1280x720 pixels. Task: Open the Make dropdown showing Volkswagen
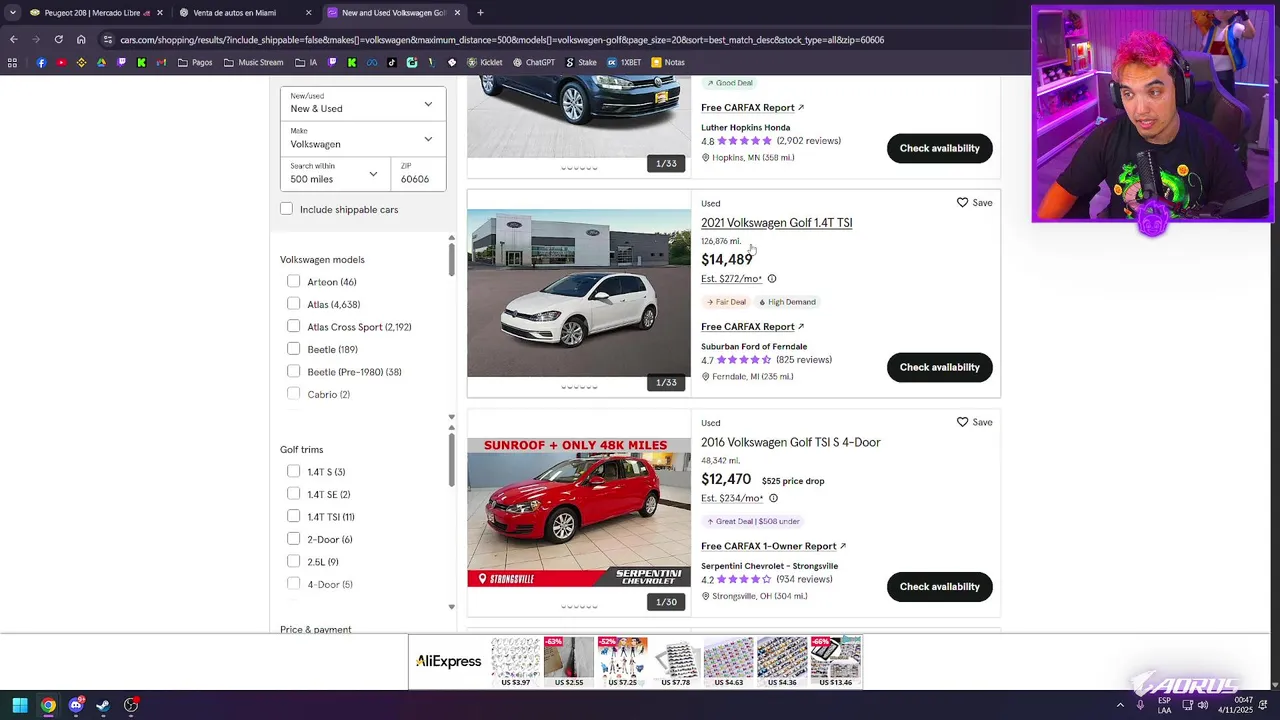(363, 139)
